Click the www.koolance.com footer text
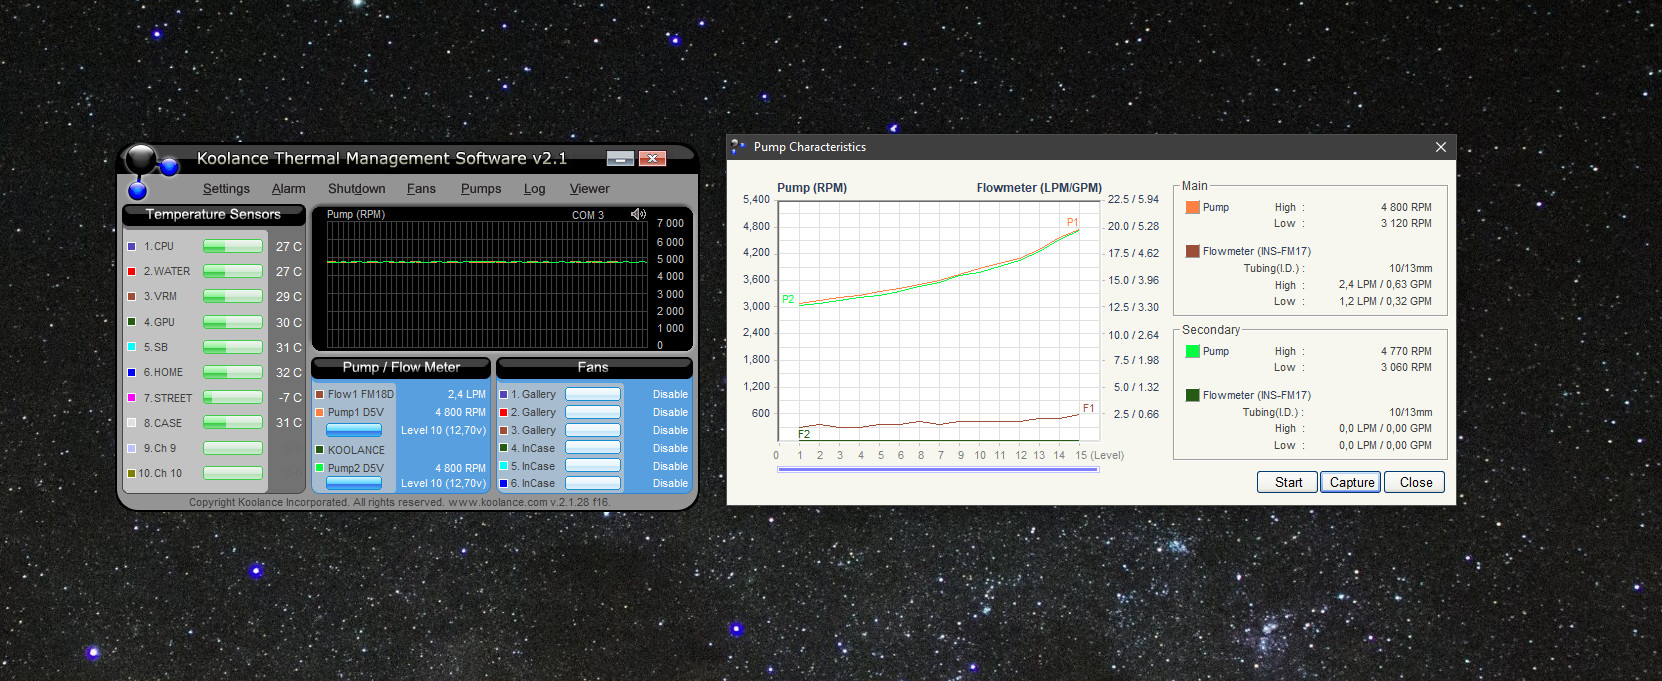The height and width of the screenshot is (681, 1662). [498, 503]
